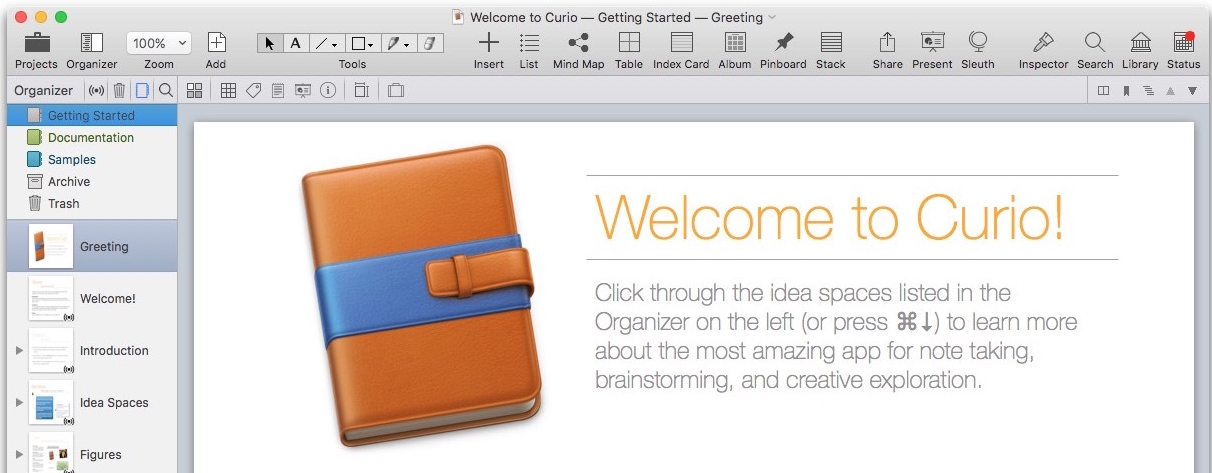The width and height of the screenshot is (1212, 473).
Task: Click the tag icon in secondary bar
Action: [253, 90]
